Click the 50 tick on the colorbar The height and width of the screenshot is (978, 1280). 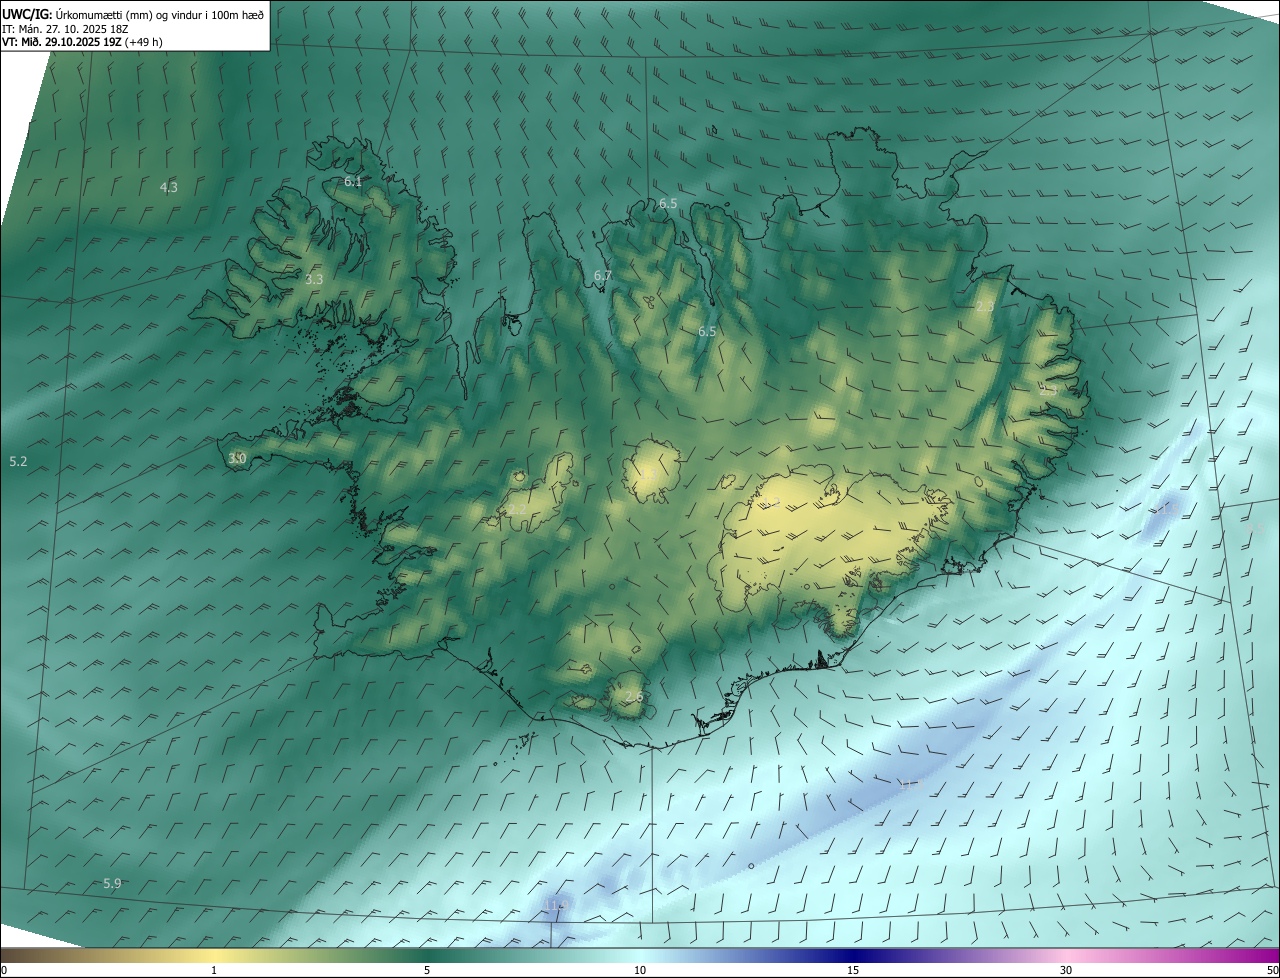pyautogui.click(x=1272, y=970)
